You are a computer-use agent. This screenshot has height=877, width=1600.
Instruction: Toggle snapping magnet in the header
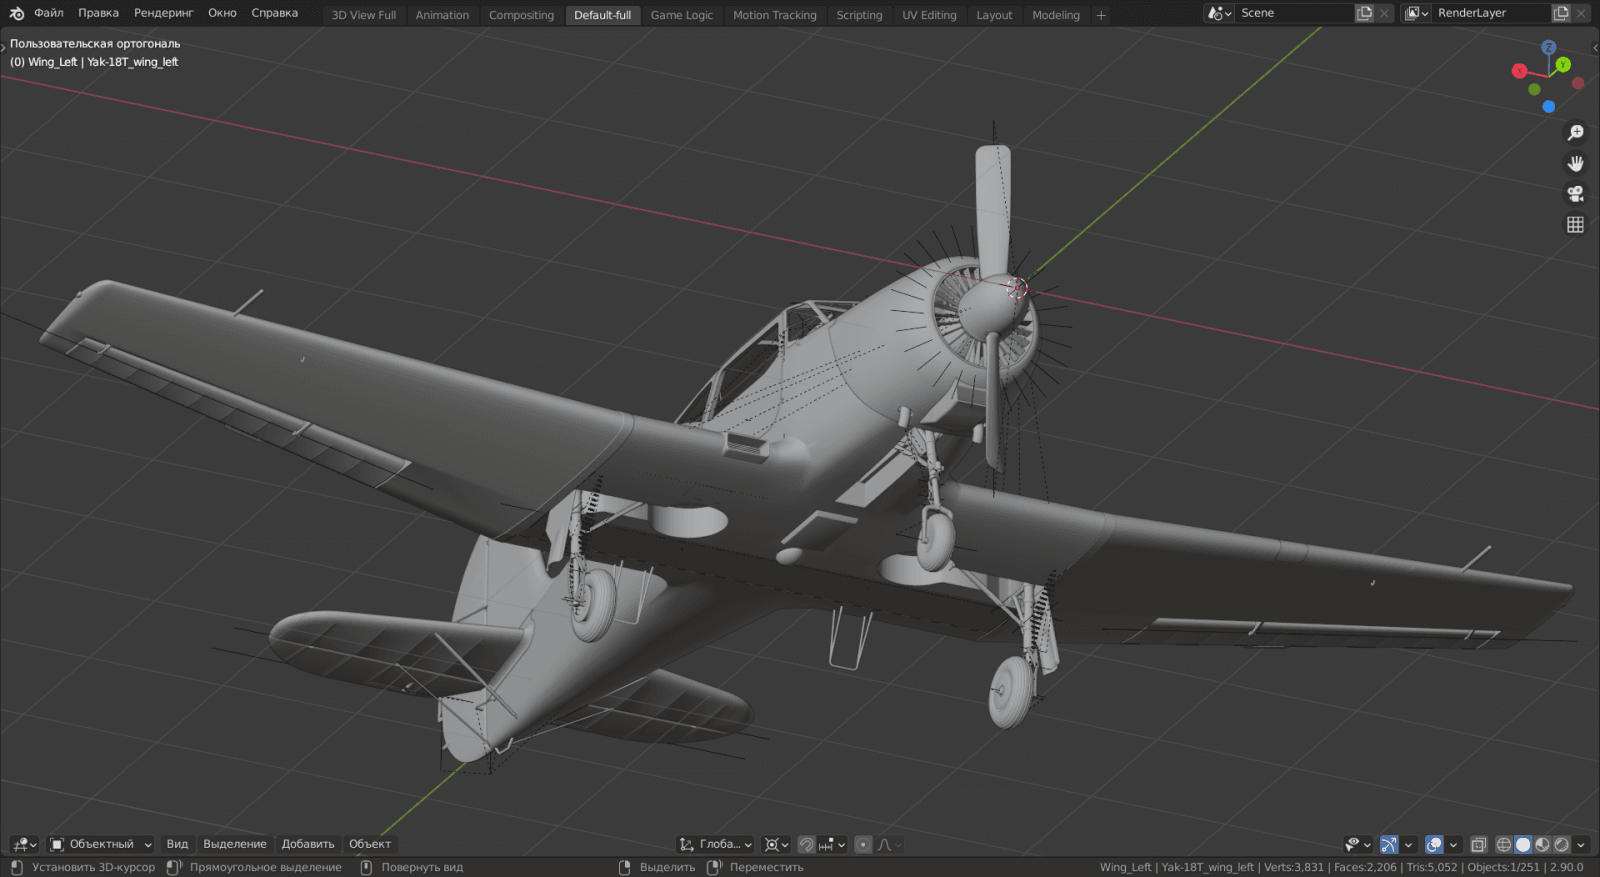pyautogui.click(x=806, y=845)
